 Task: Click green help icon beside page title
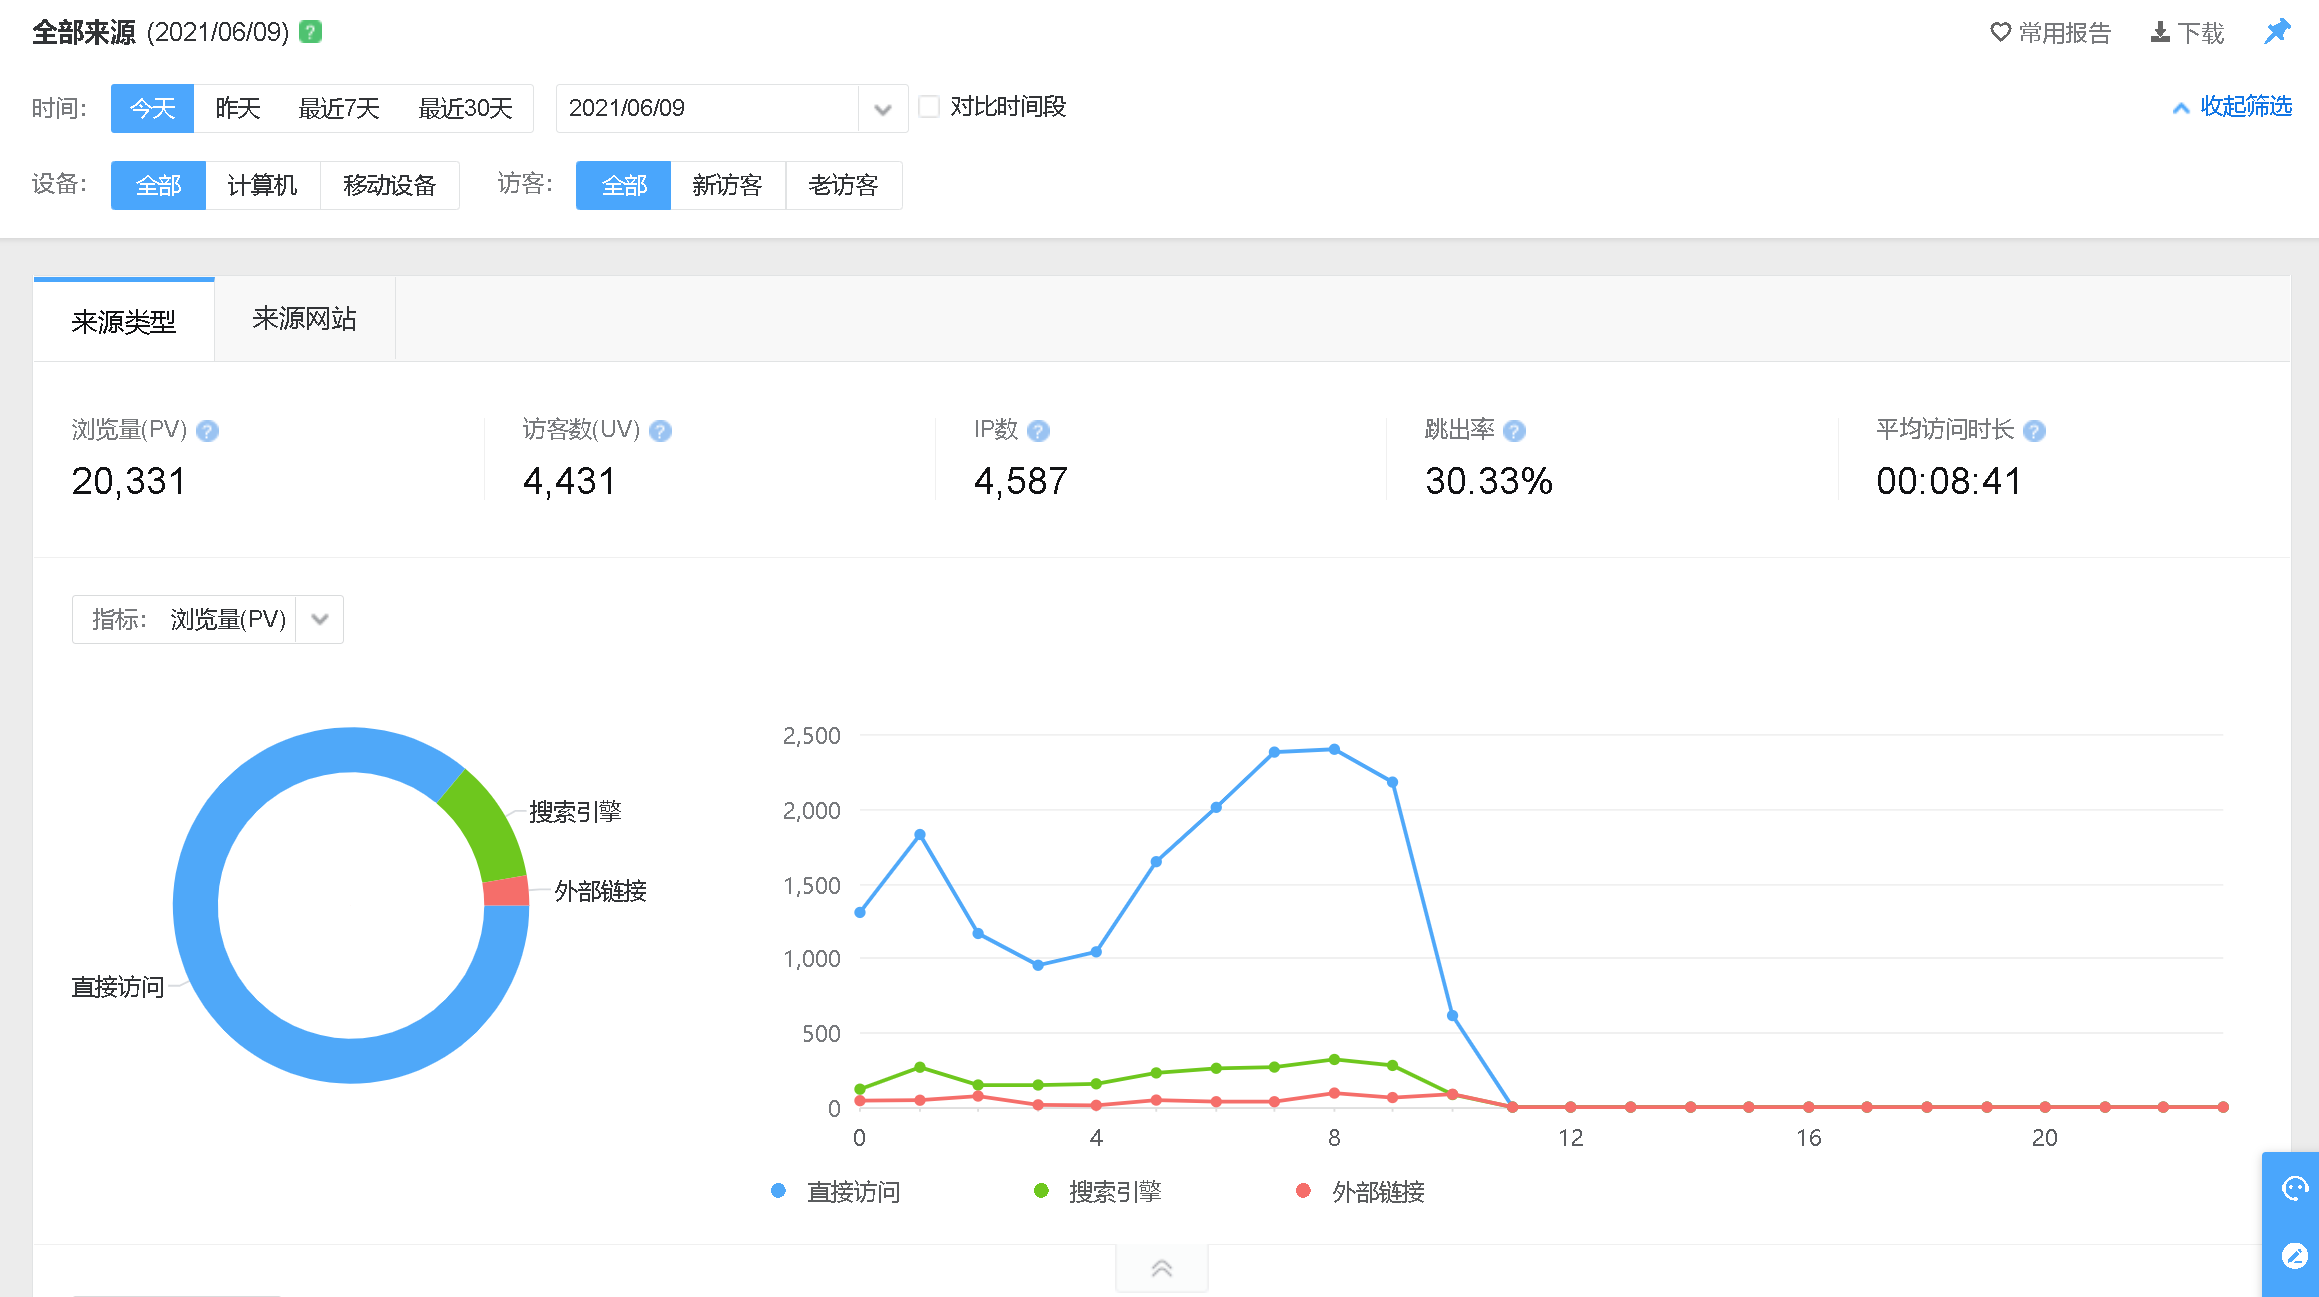(x=311, y=32)
